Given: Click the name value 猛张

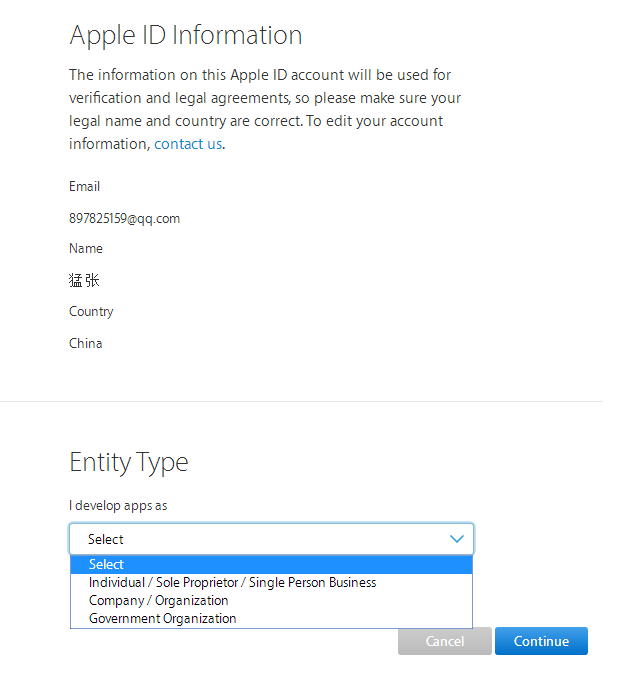Looking at the screenshot, I should coord(84,280).
